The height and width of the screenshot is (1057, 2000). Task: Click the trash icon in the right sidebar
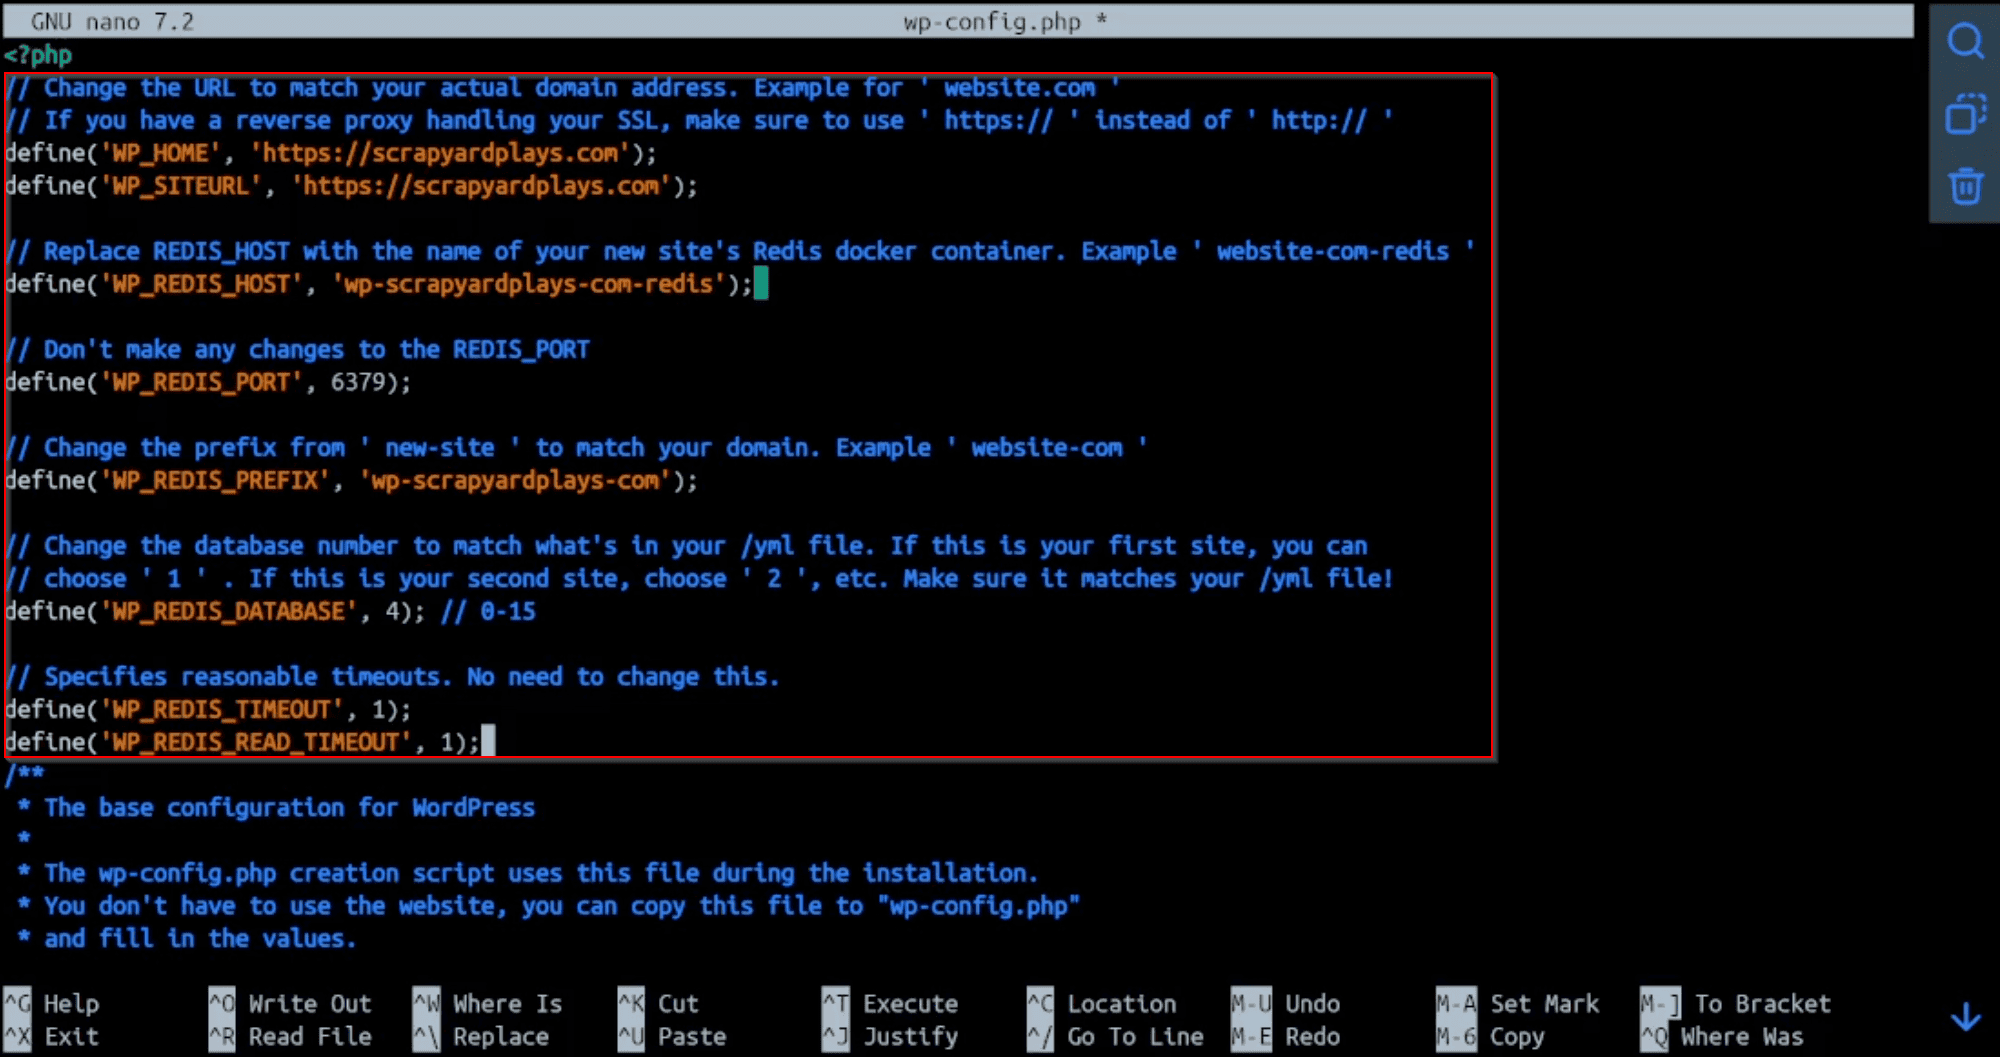click(x=1964, y=186)
